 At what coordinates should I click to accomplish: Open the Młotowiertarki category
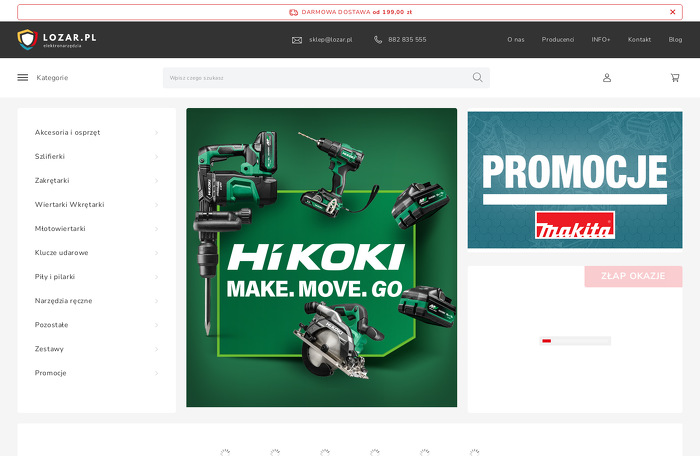coord(60,229)
